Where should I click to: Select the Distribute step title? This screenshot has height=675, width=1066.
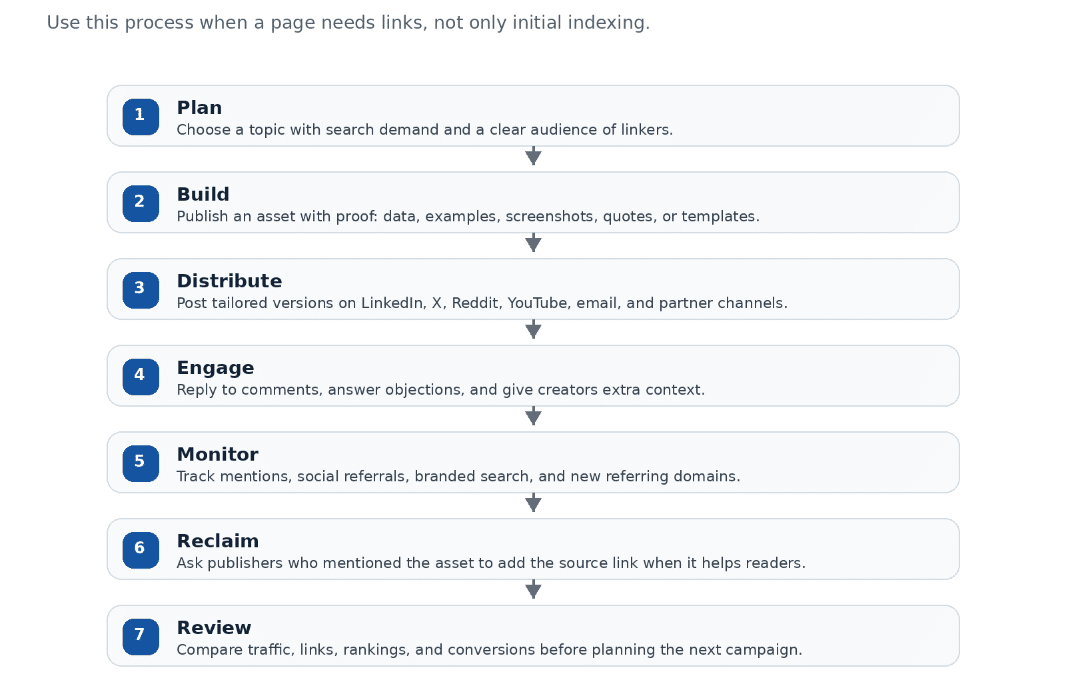(x=229, y=281)
